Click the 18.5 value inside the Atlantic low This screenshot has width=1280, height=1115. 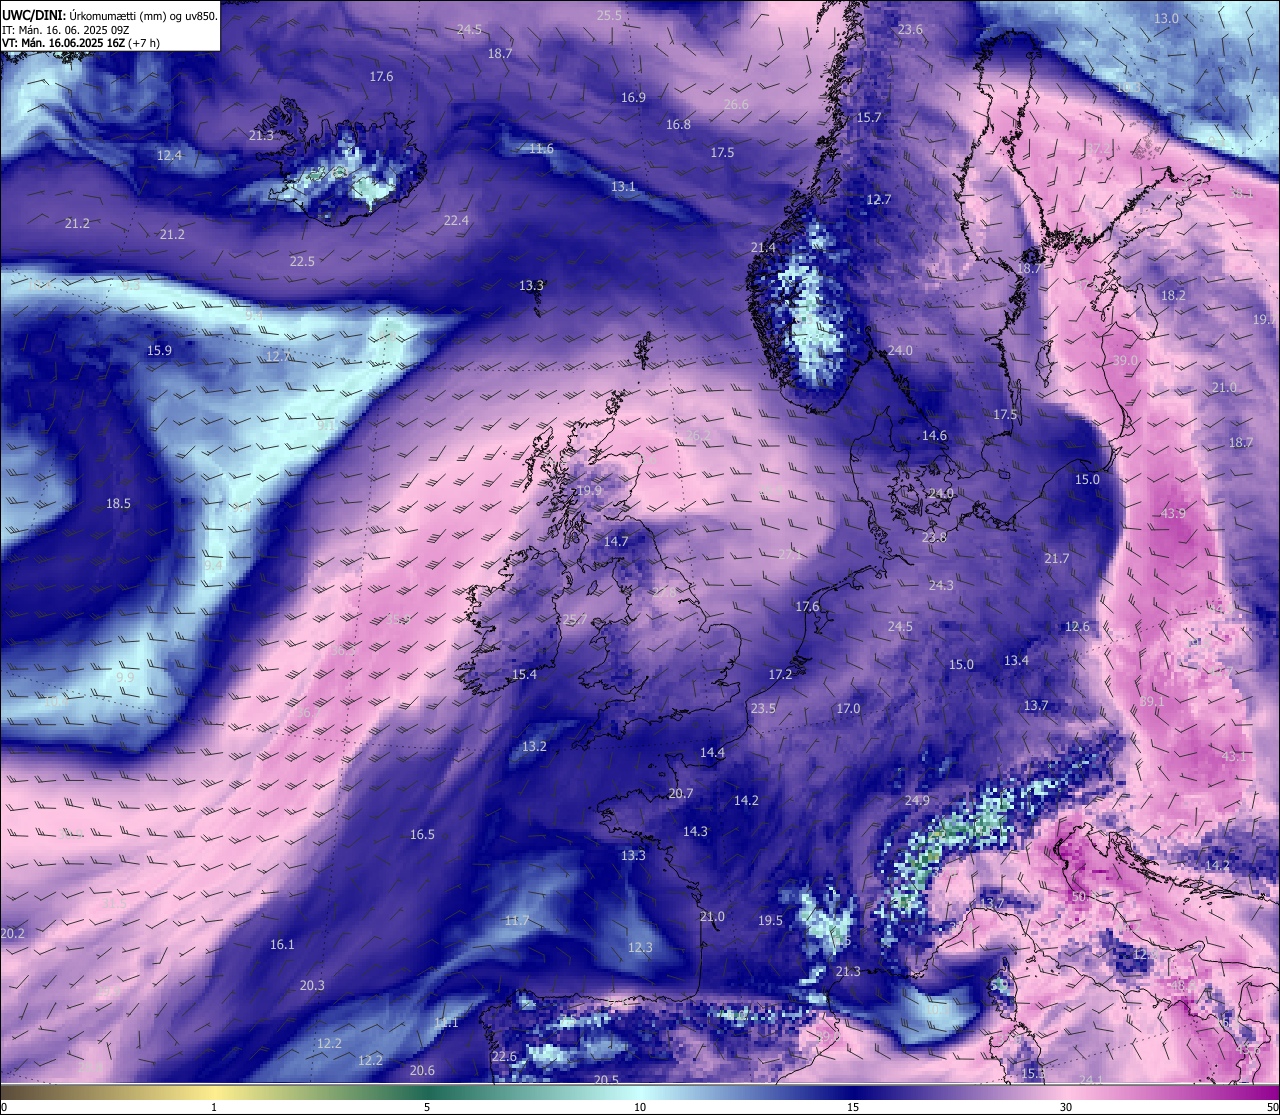tap(118, 503)
